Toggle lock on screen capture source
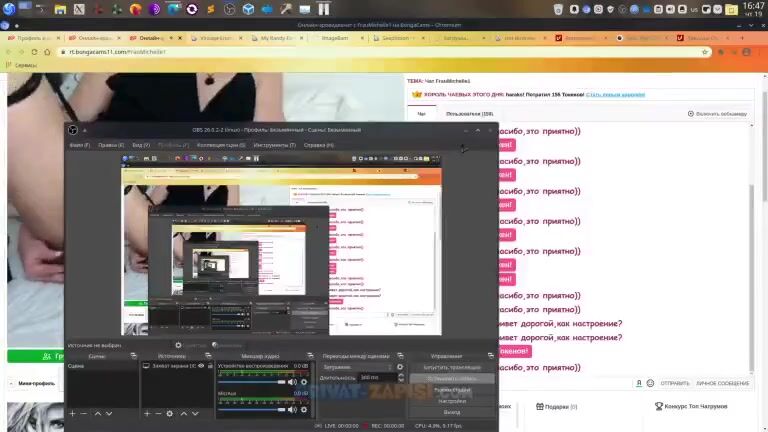The width and height of the screenshot is (768, 432). click(211, 366)
